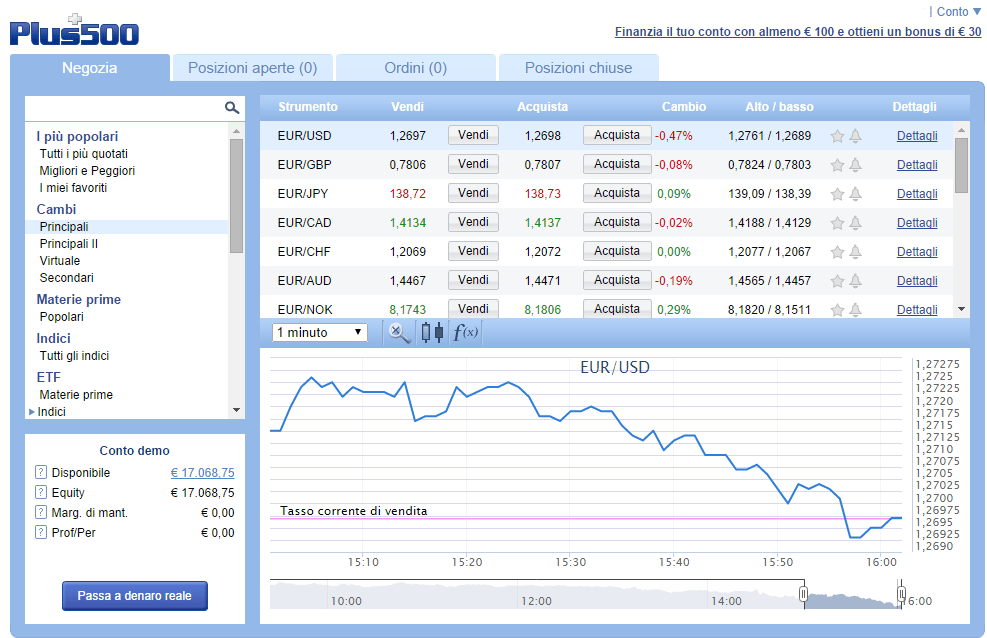Expand the Indici tree item arrow

click(31, 411)
